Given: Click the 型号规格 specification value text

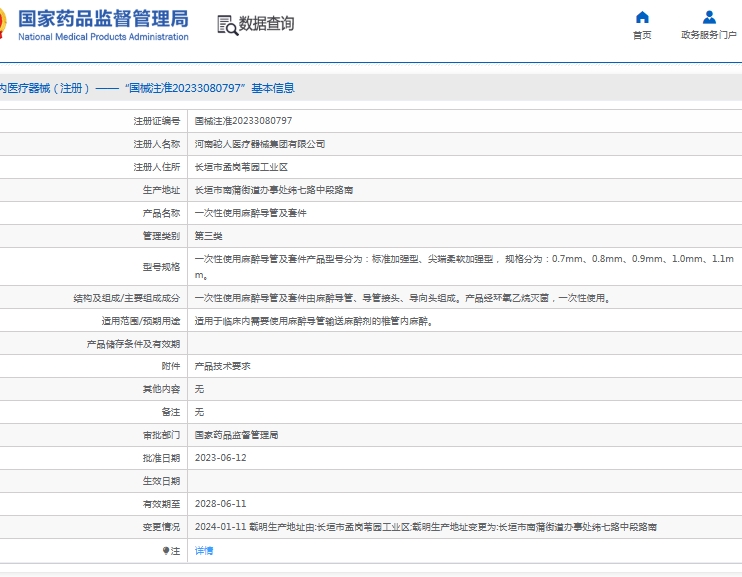Looking at the screenshot, I should pyautogui.click(x=464, y=266).
